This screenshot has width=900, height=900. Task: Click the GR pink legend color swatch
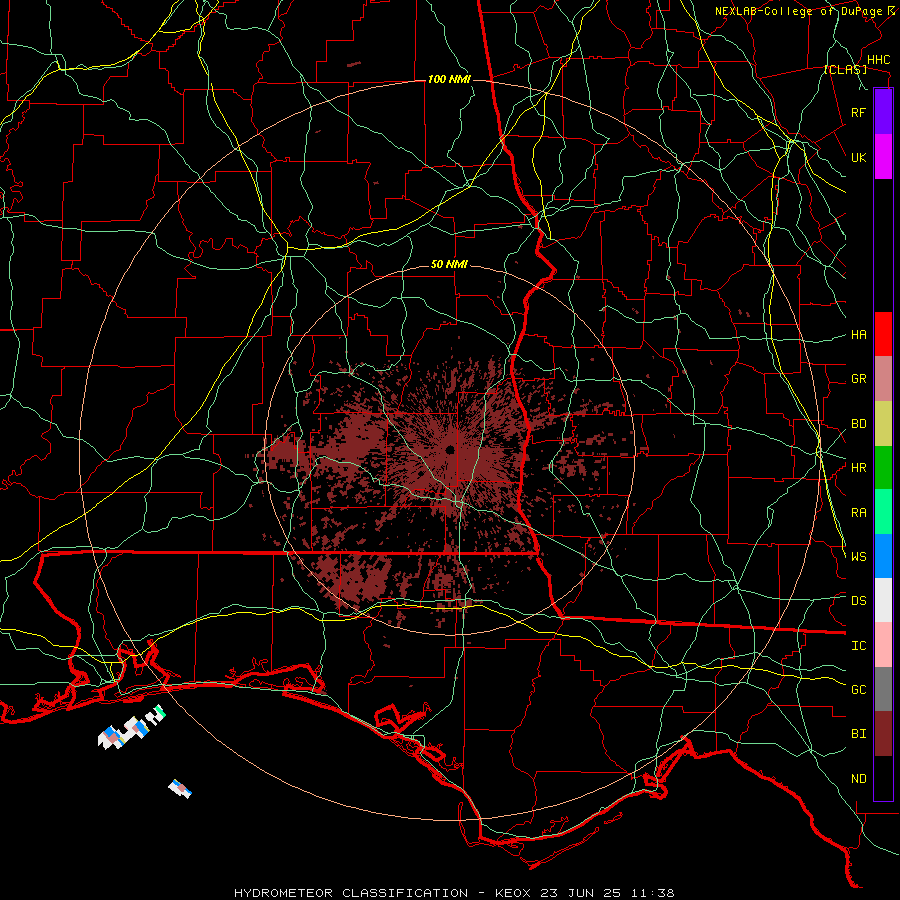(883, 379)
